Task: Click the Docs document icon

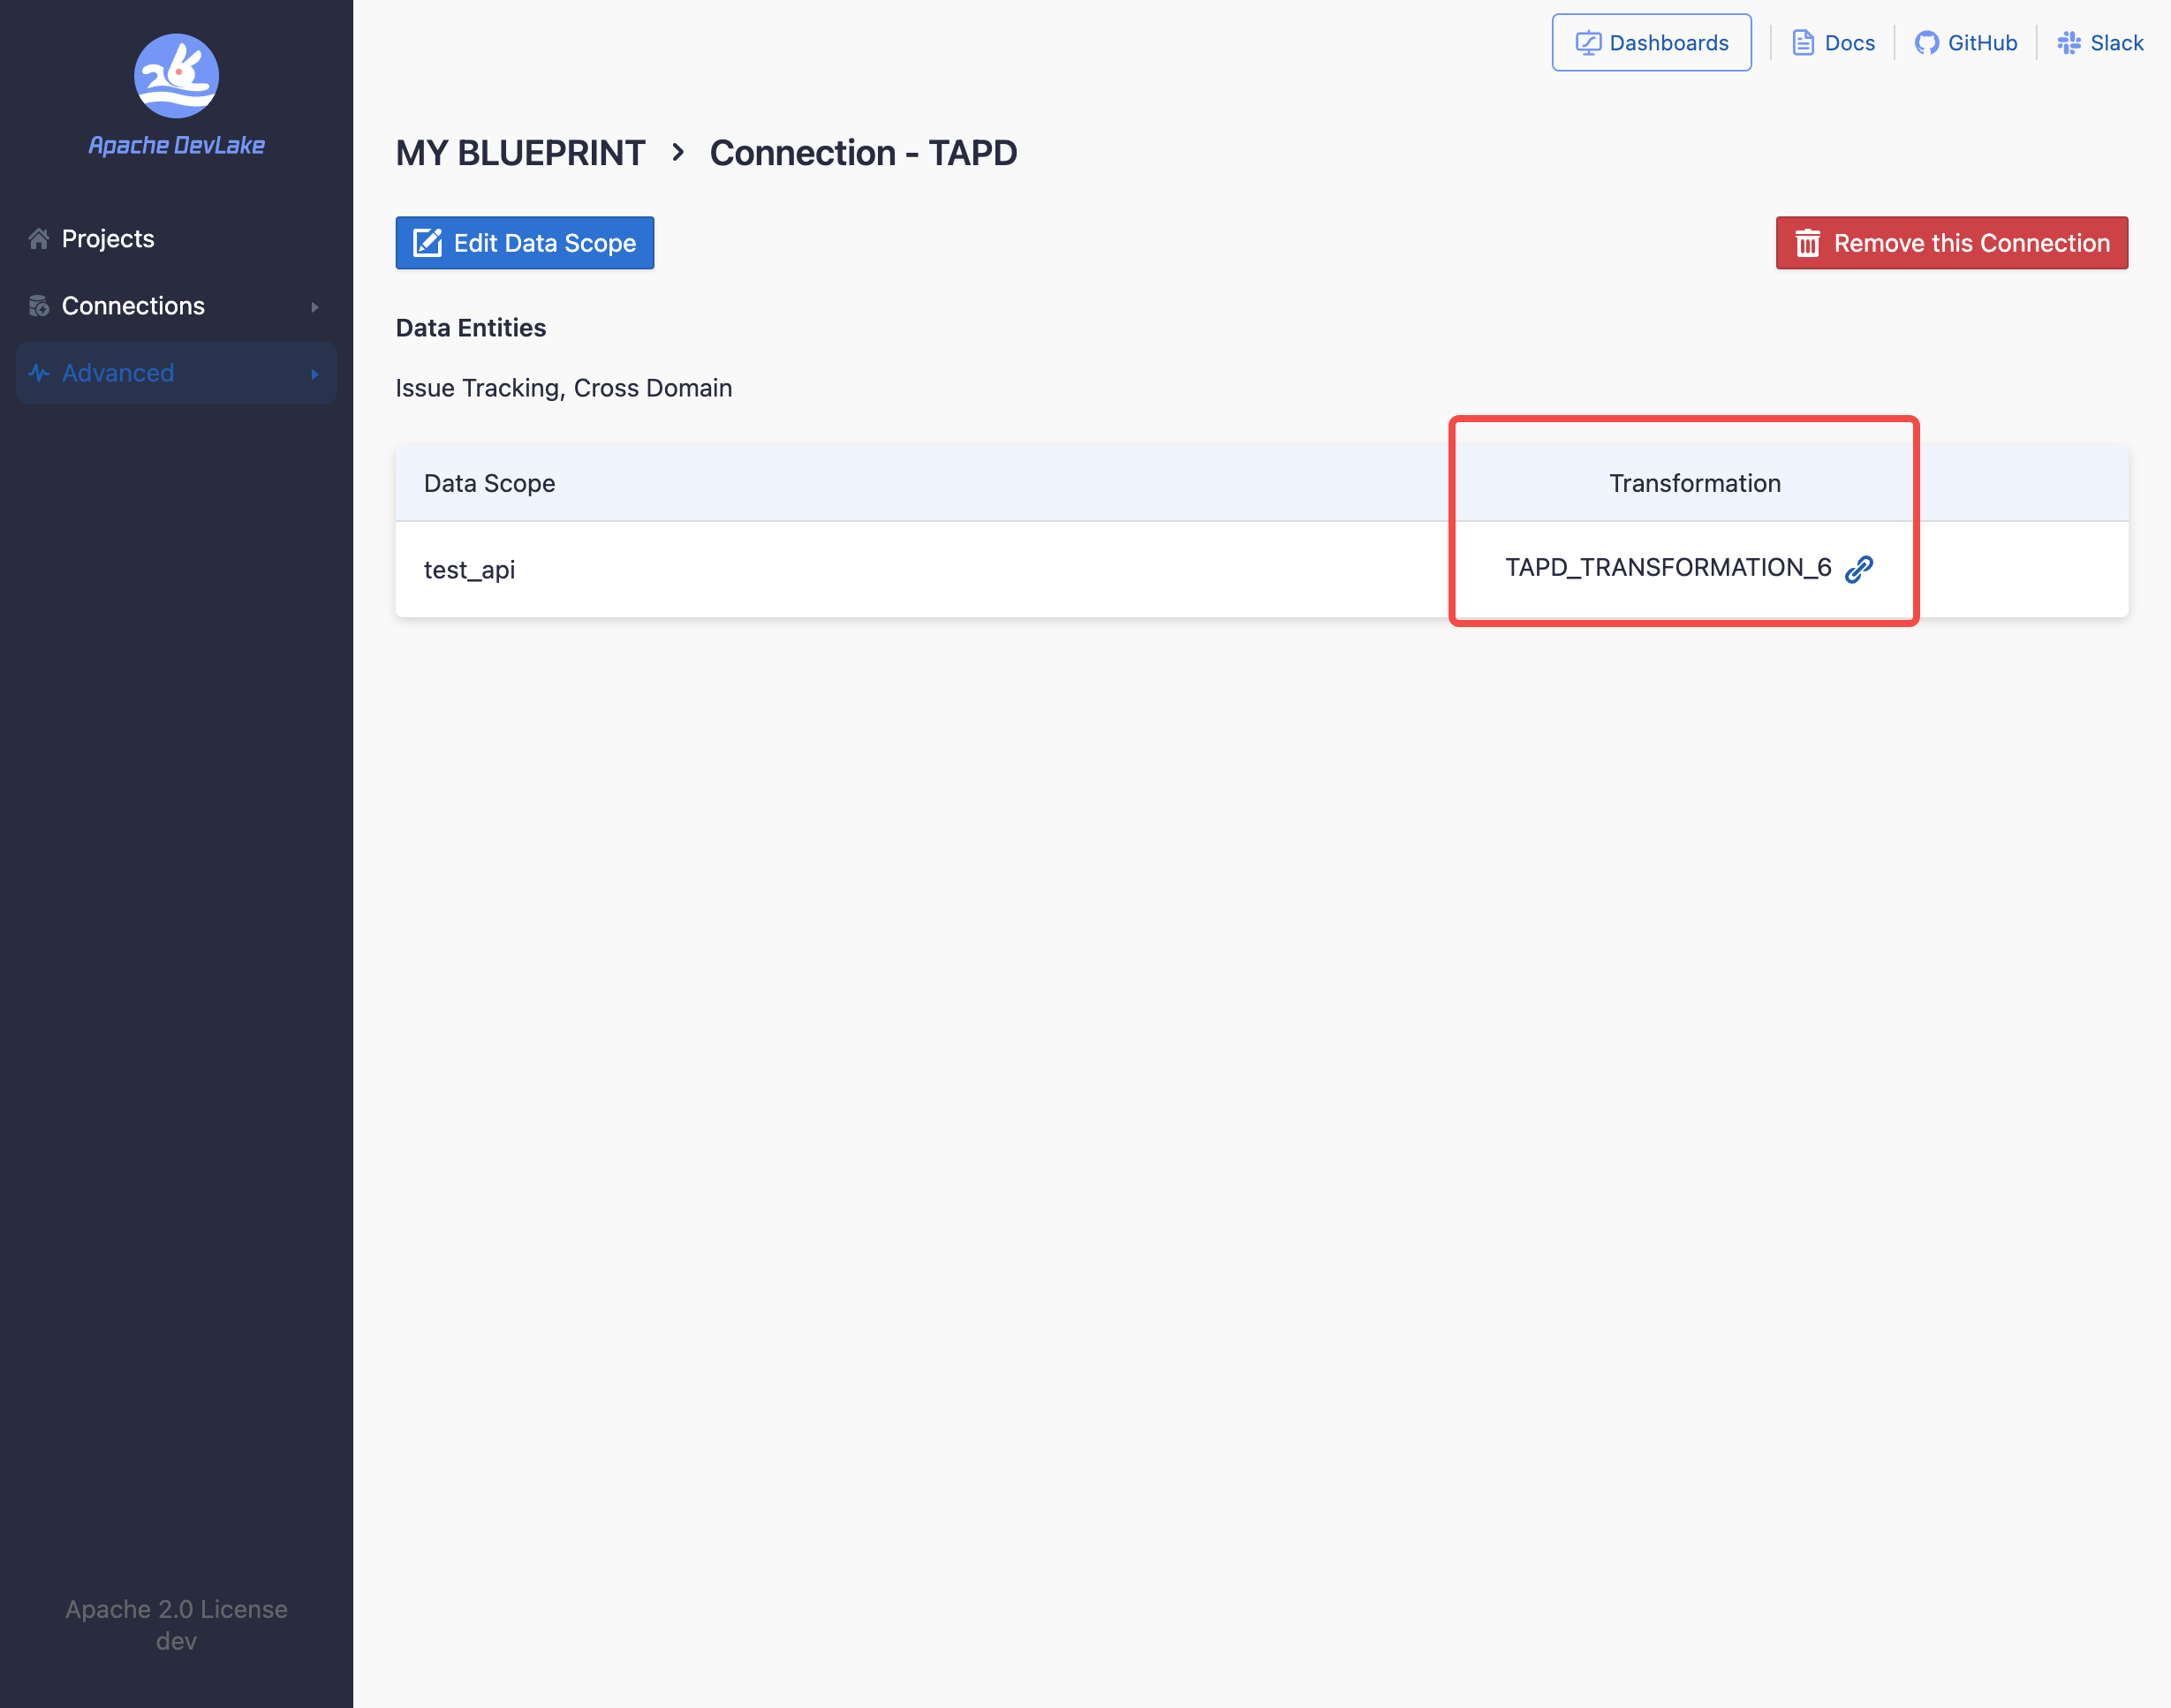Action: pyautogui.click(x=1803, y=43)
